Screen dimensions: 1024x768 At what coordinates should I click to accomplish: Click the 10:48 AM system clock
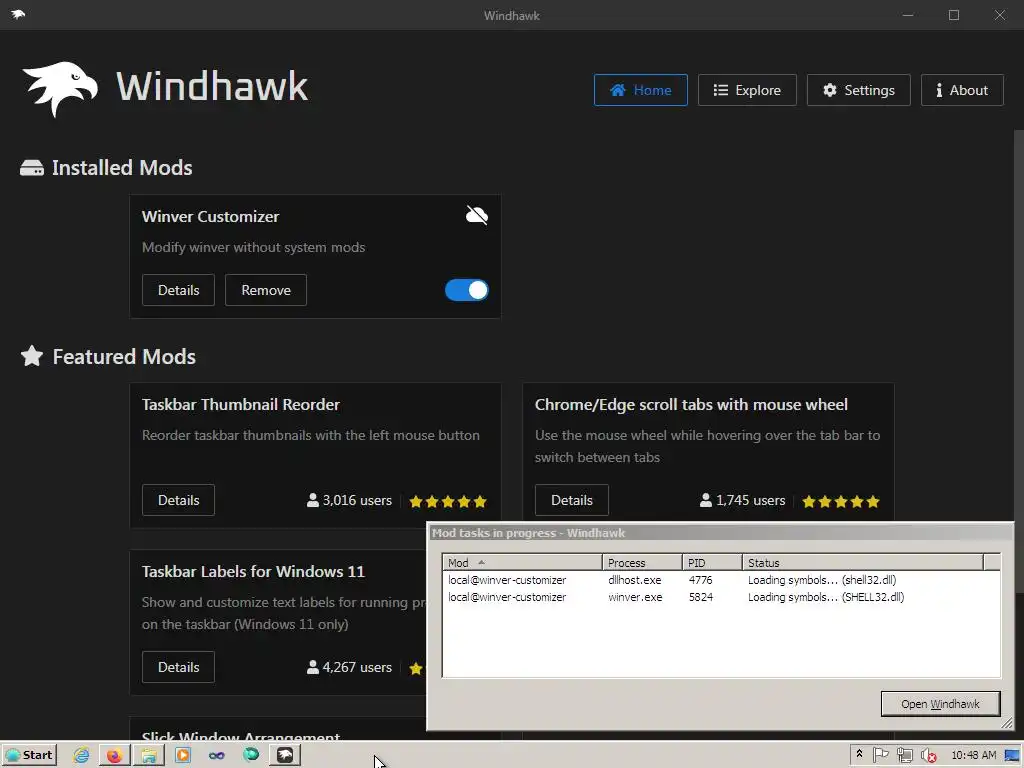point(974,755)
